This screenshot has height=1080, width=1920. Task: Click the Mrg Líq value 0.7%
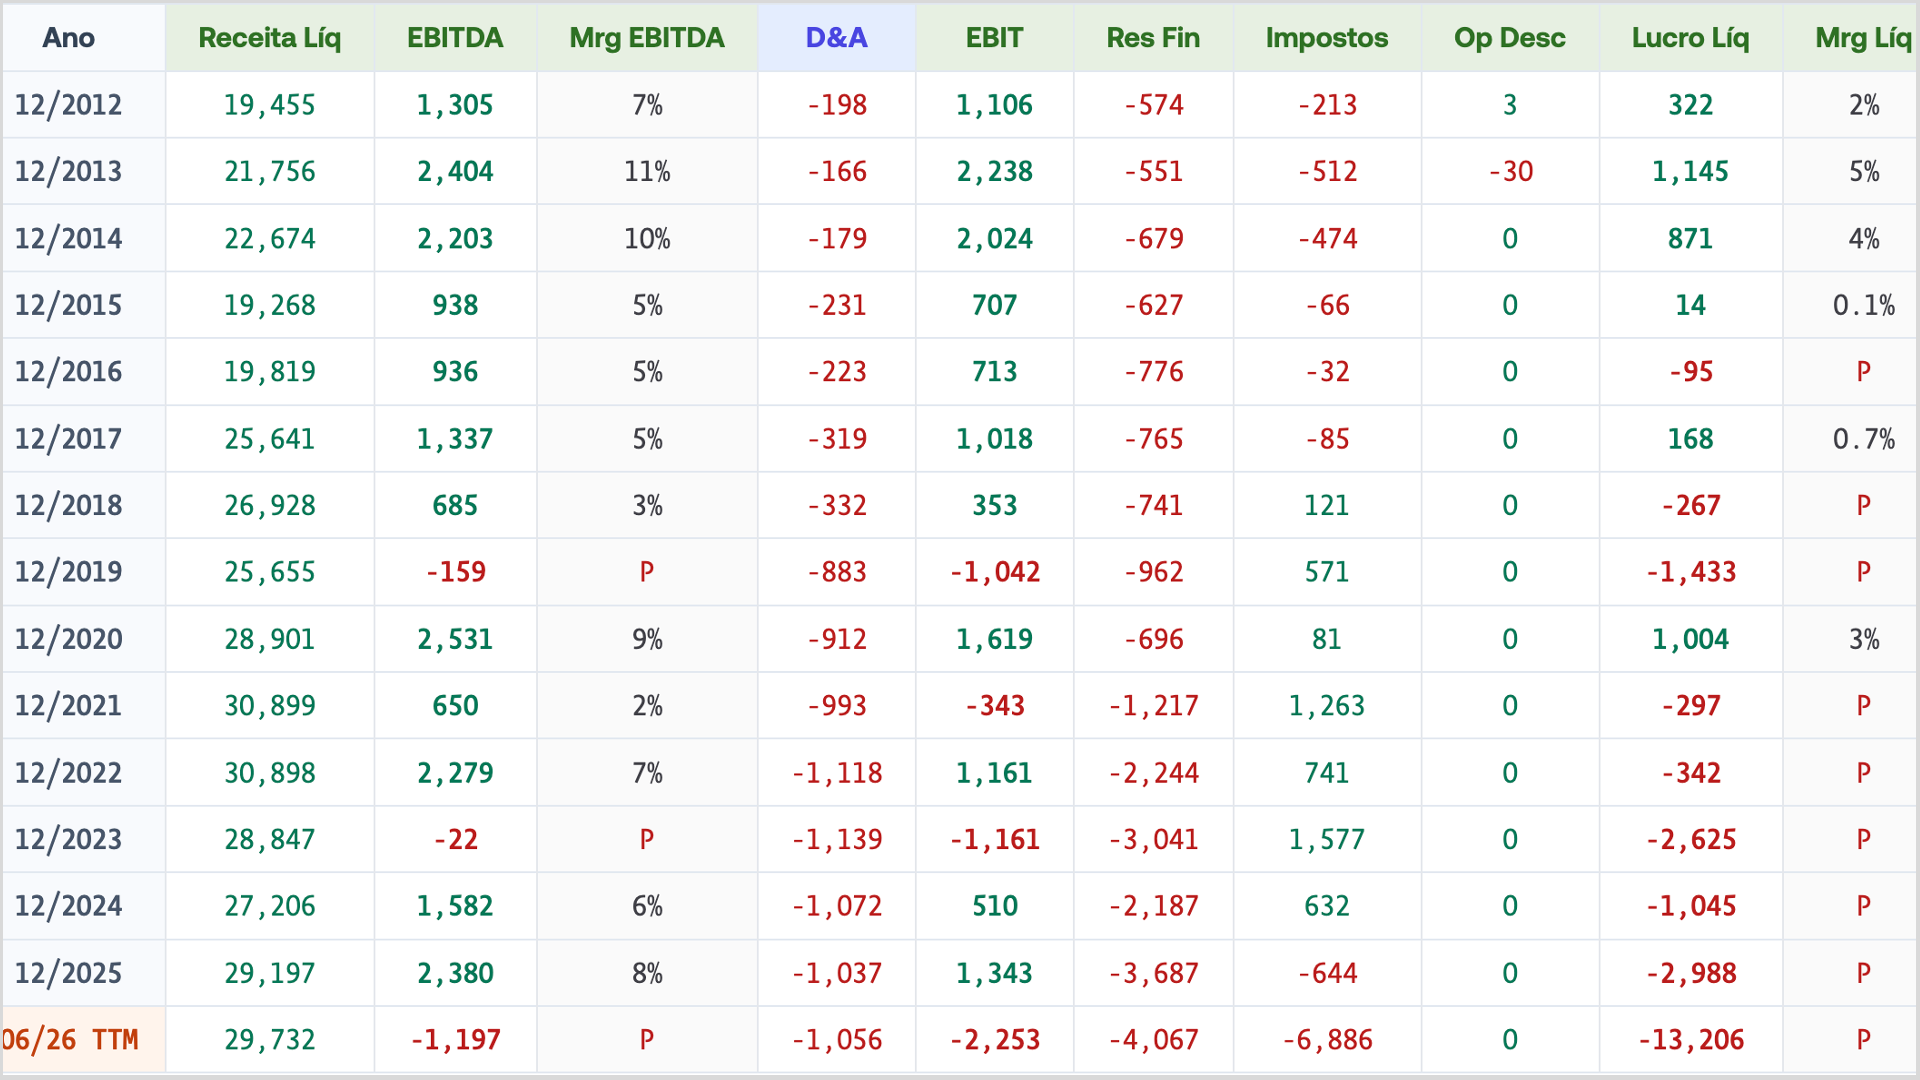[1864, 439]
